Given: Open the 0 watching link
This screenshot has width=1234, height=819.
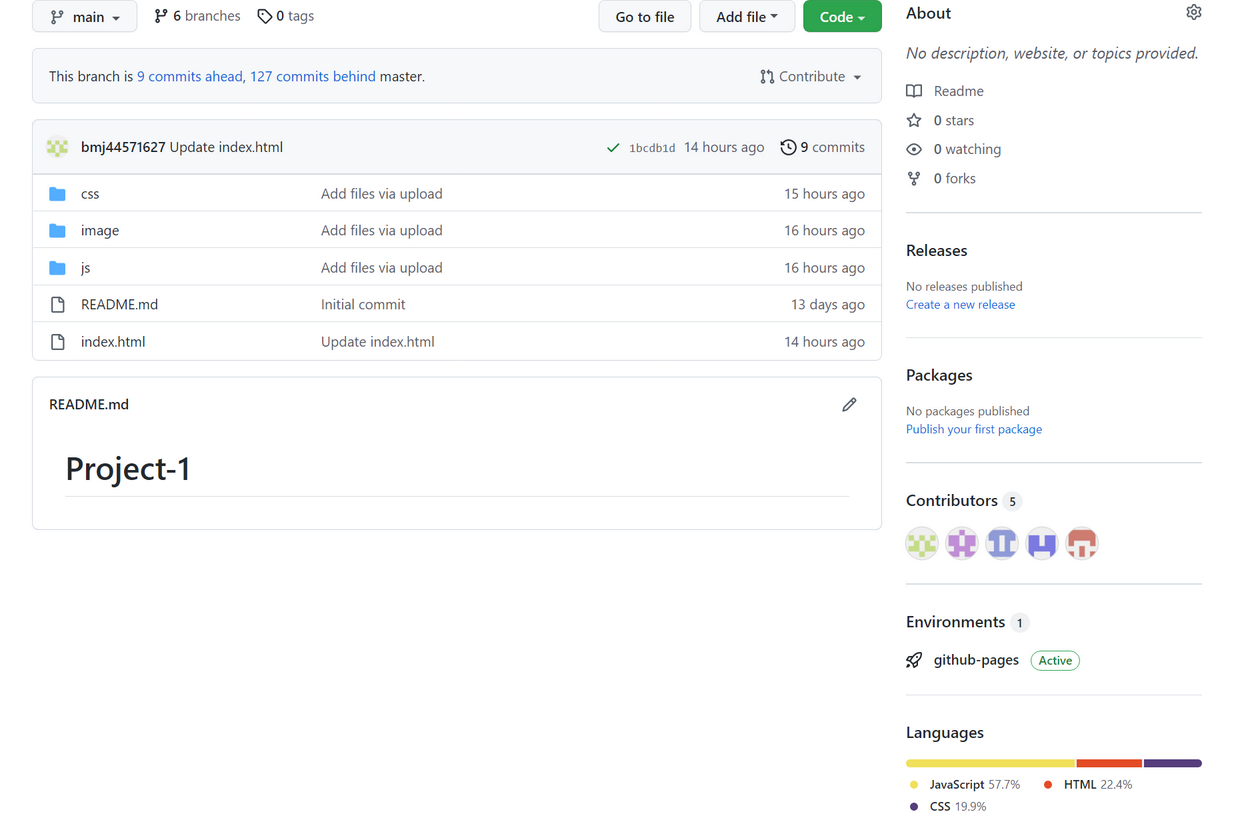Looking at the screenshot, I should pyautogui.click(x=967, y=149).
